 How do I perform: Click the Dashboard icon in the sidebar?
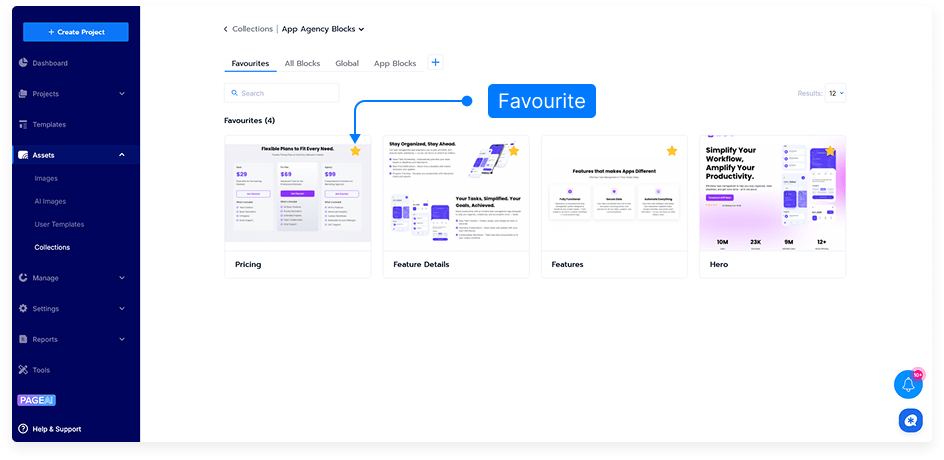23,63
